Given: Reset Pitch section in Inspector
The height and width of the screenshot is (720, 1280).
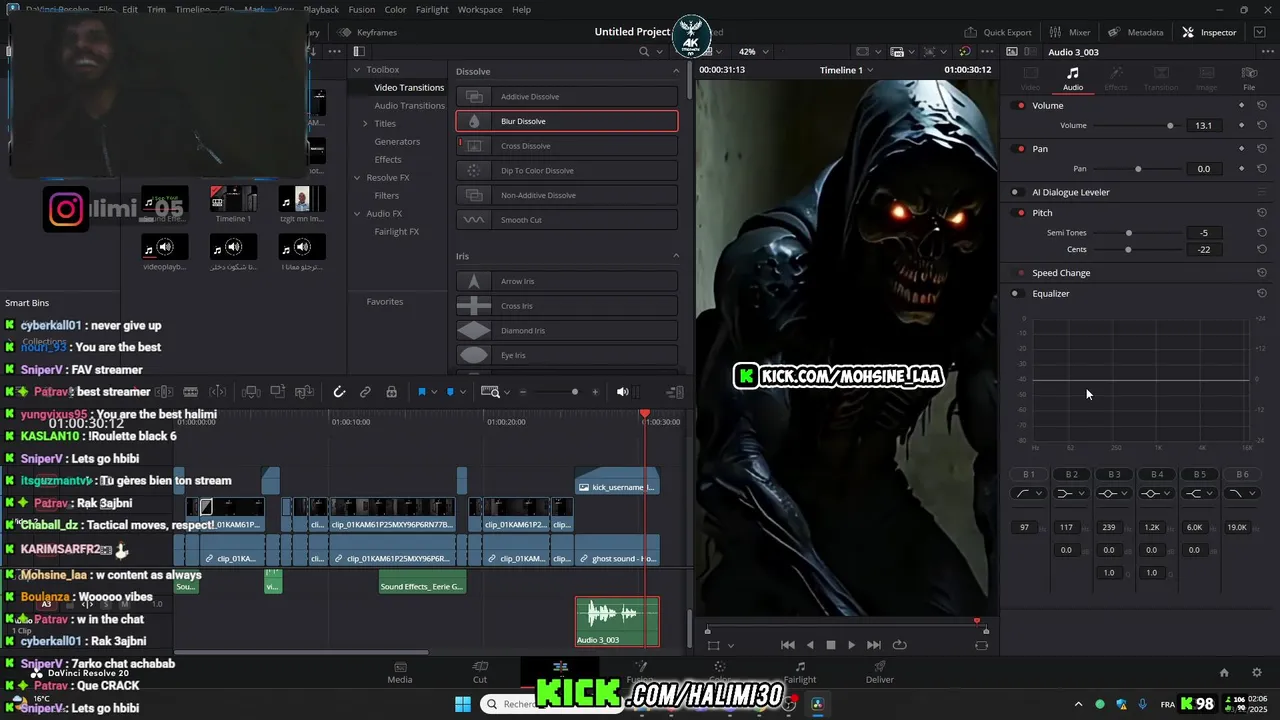Looking at the screenshot, I should coord(1262,212).
